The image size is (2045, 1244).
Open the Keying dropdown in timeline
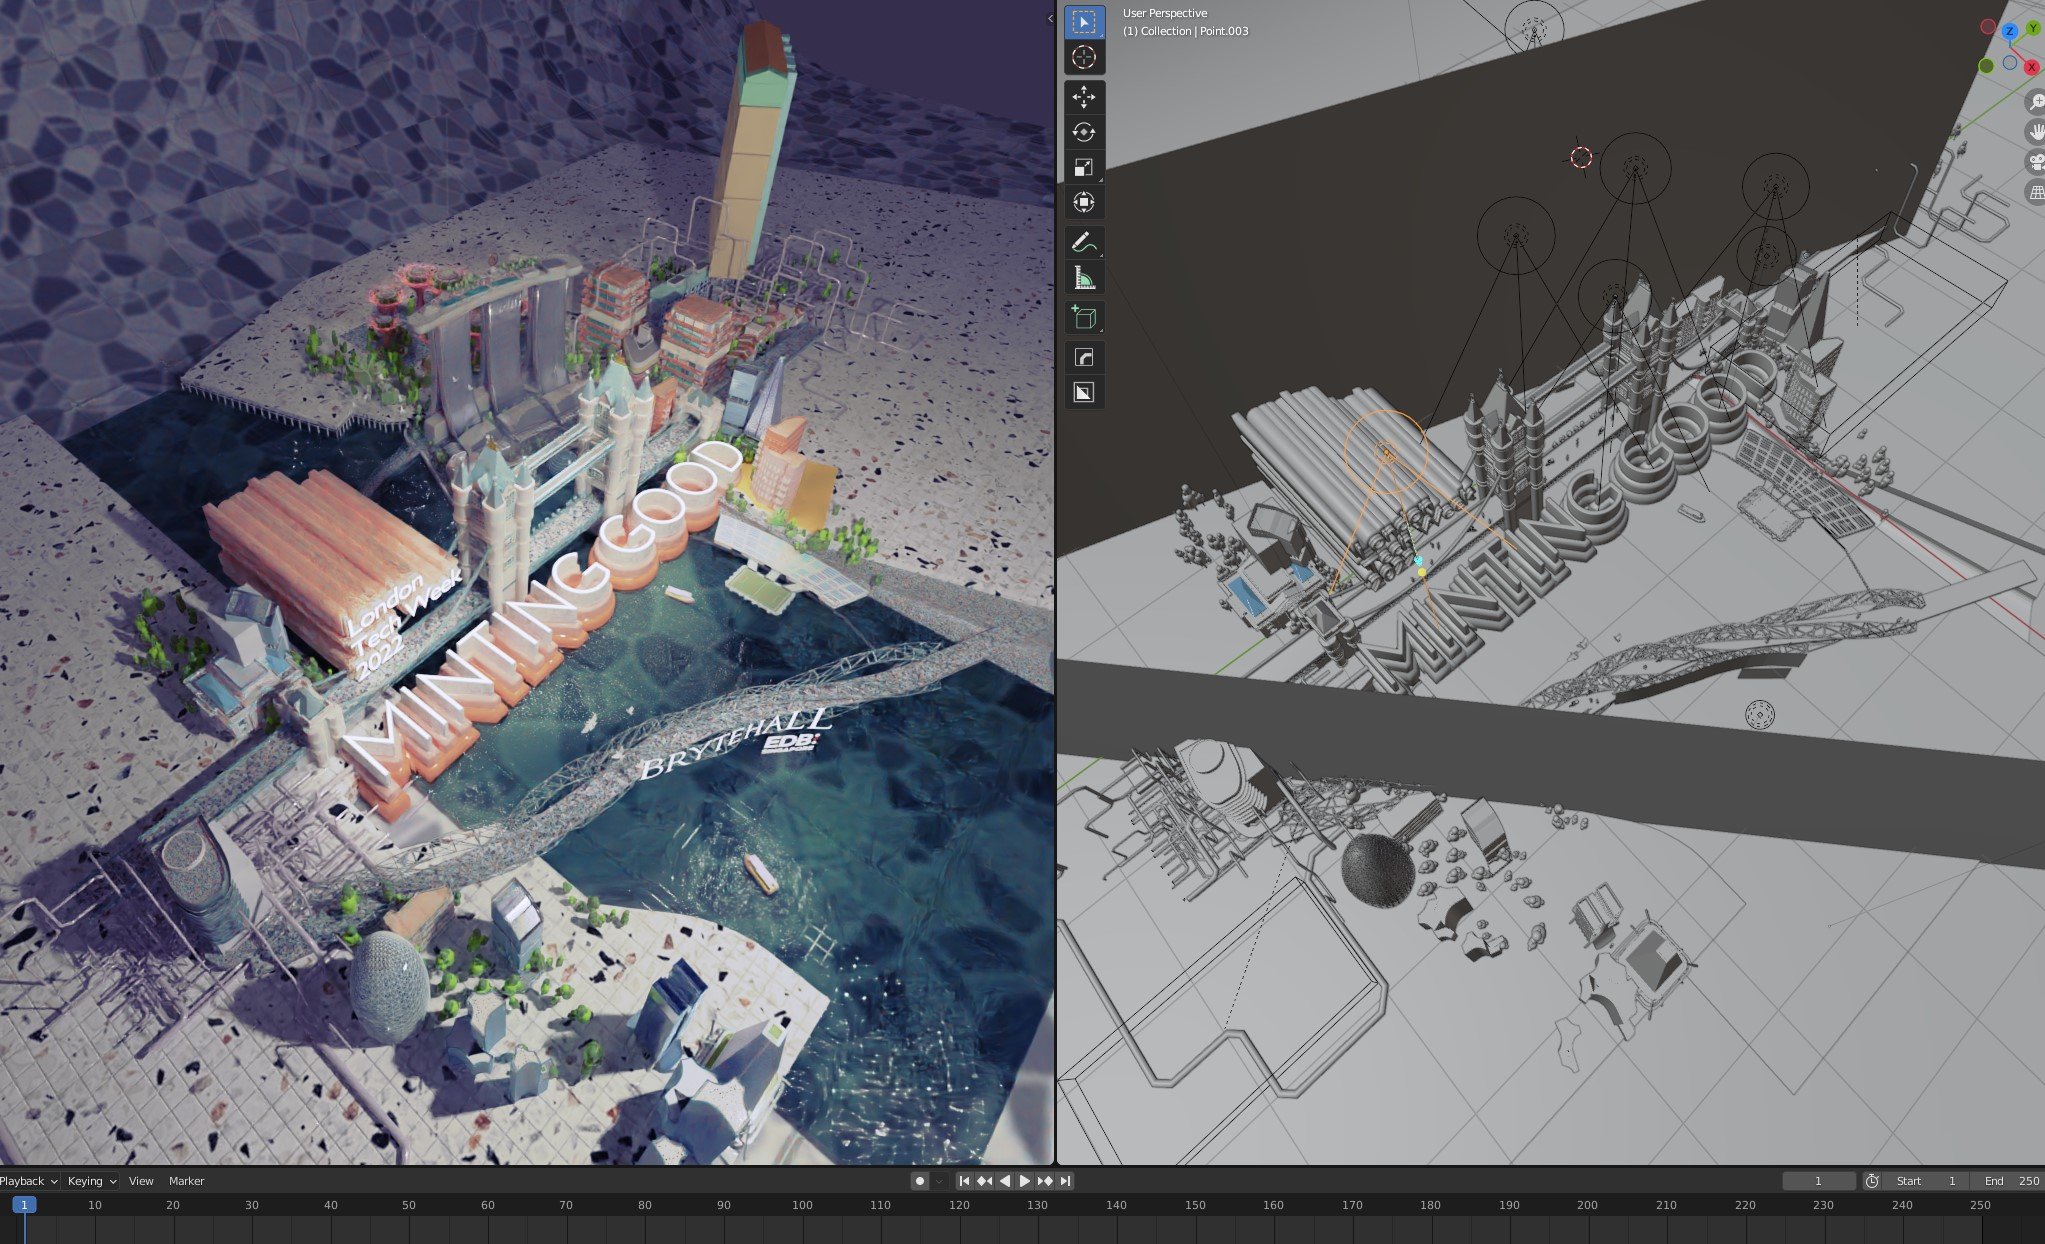click(x=91, y=1181)
